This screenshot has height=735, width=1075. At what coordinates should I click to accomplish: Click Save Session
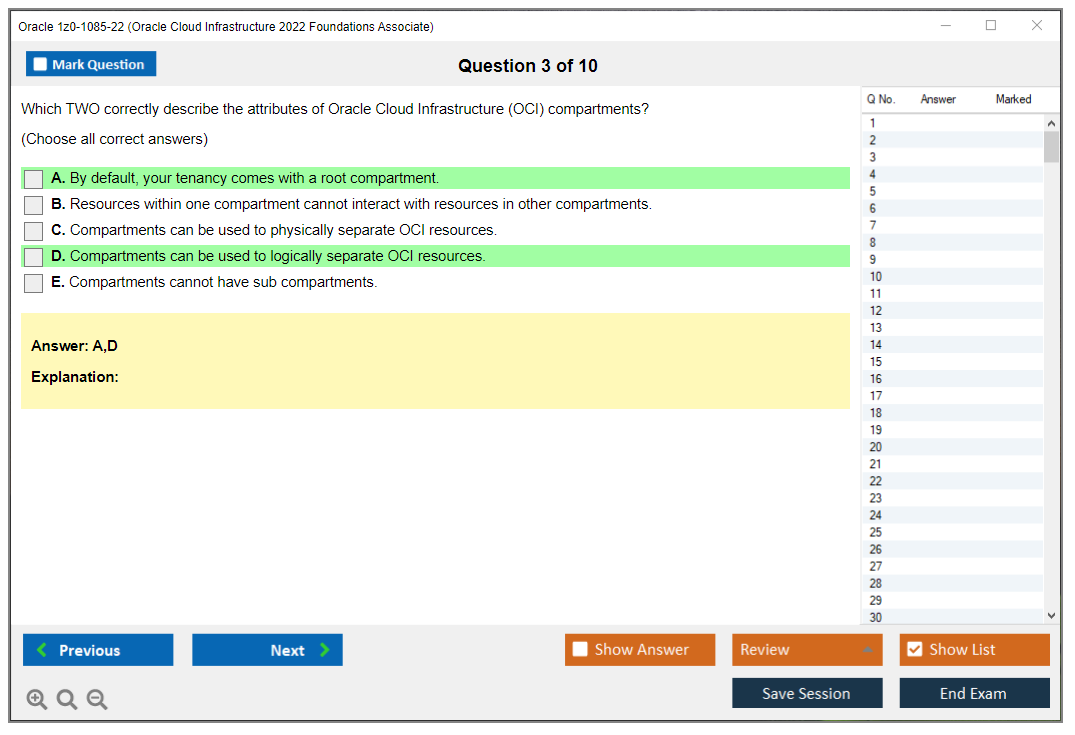pyautogui.click(x=807, y=692)
